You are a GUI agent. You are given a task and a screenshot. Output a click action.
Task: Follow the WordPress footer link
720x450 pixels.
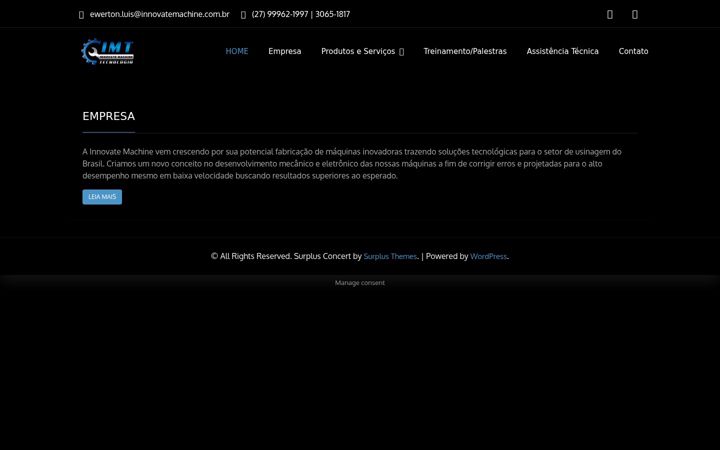pos(489,256)
